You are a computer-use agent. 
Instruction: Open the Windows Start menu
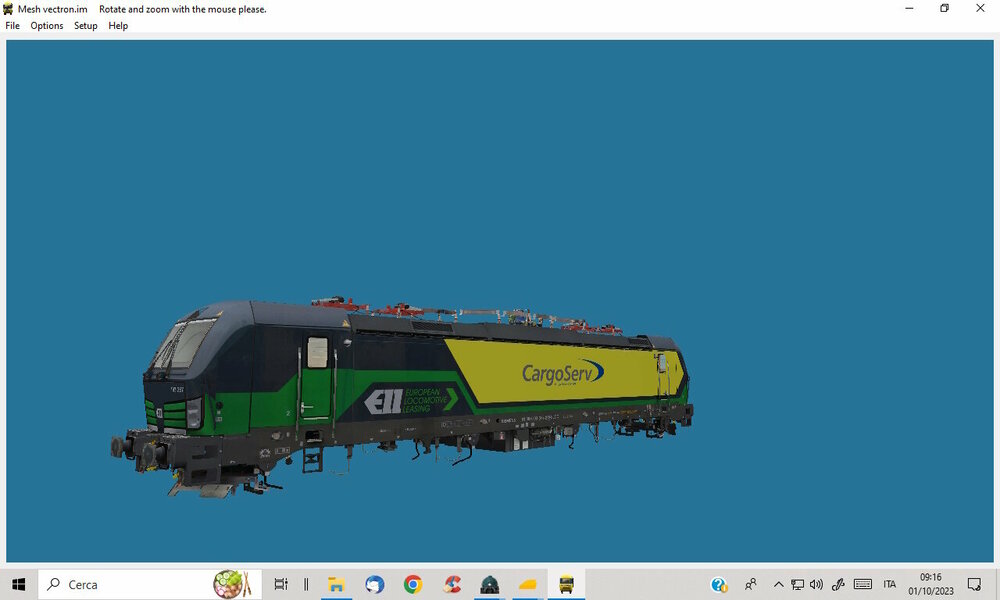click(x=18, y=584)
